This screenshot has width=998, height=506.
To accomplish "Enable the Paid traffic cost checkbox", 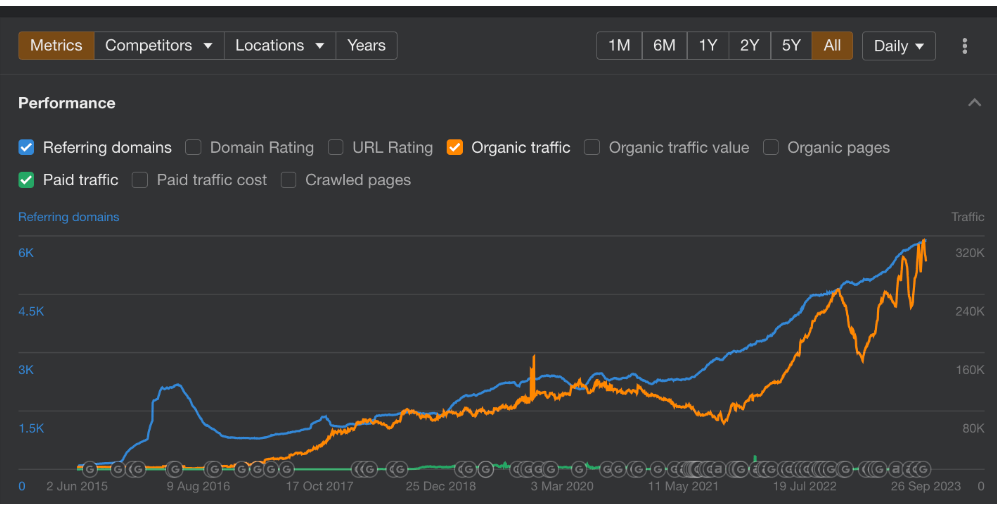I will click(140, 180).
